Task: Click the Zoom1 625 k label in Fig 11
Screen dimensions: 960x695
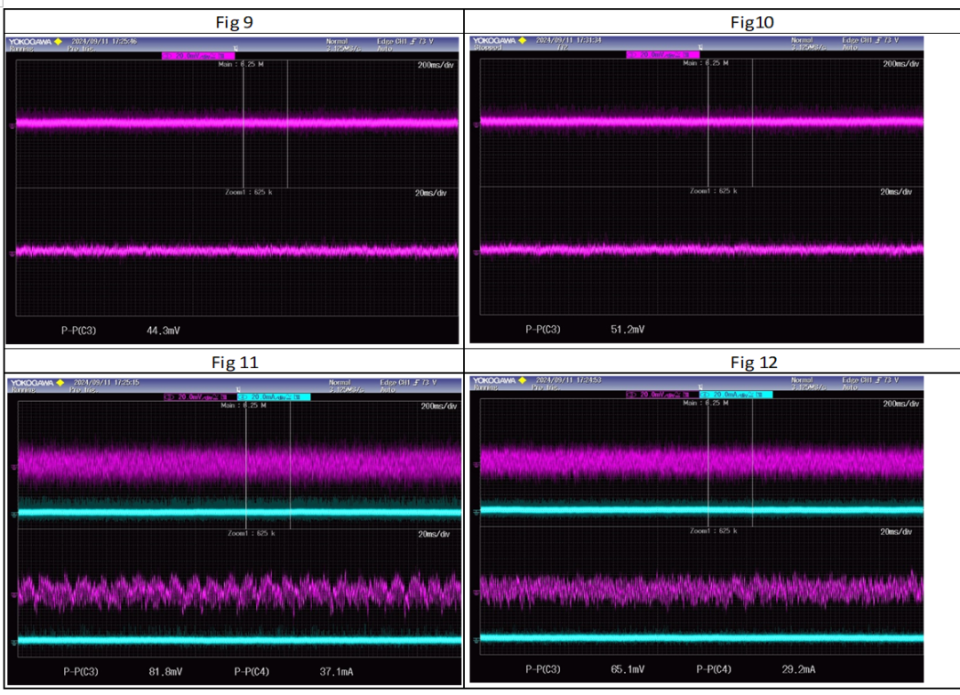Action: 251,533
